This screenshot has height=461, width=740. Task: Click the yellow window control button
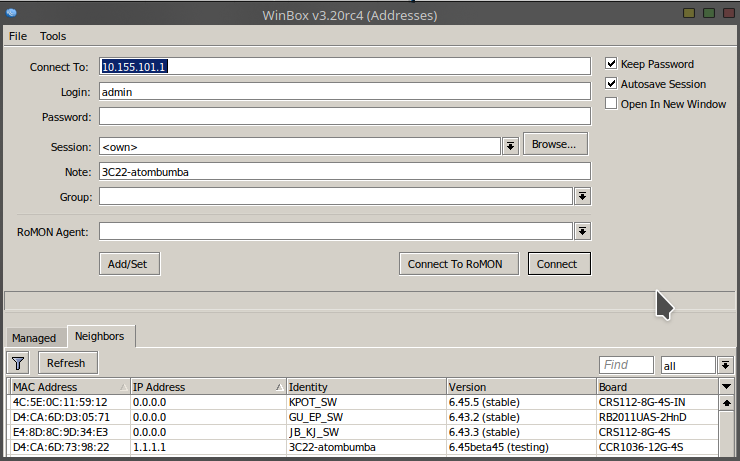click(689, 13)
